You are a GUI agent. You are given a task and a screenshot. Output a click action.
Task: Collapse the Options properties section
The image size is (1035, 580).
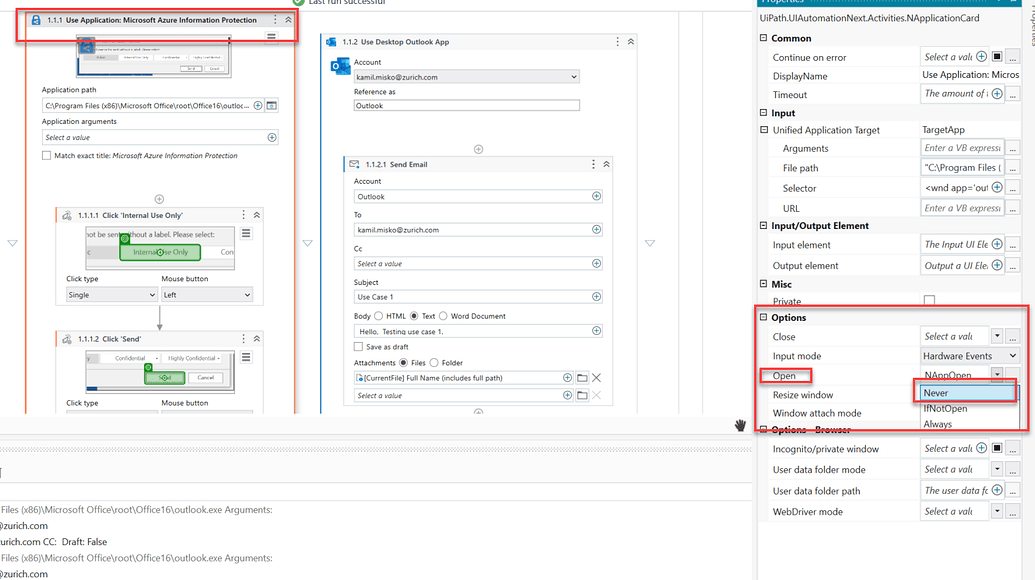tap(764, 317)
